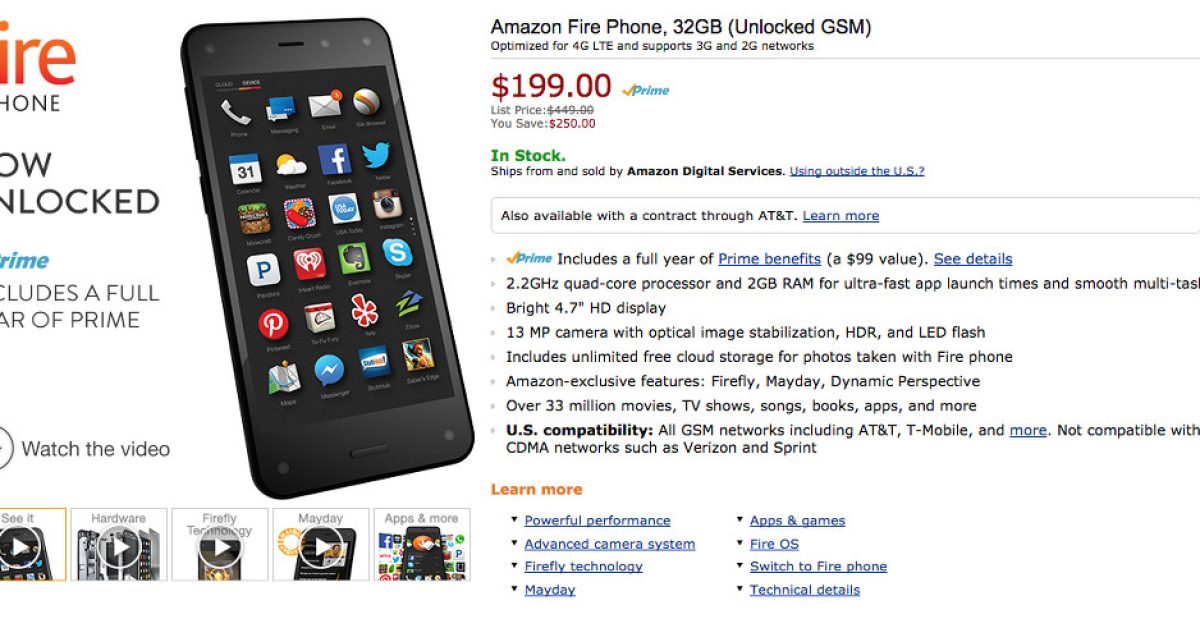
Task: Tap the Pinterest app icon
Action: [x=273, y=323]
